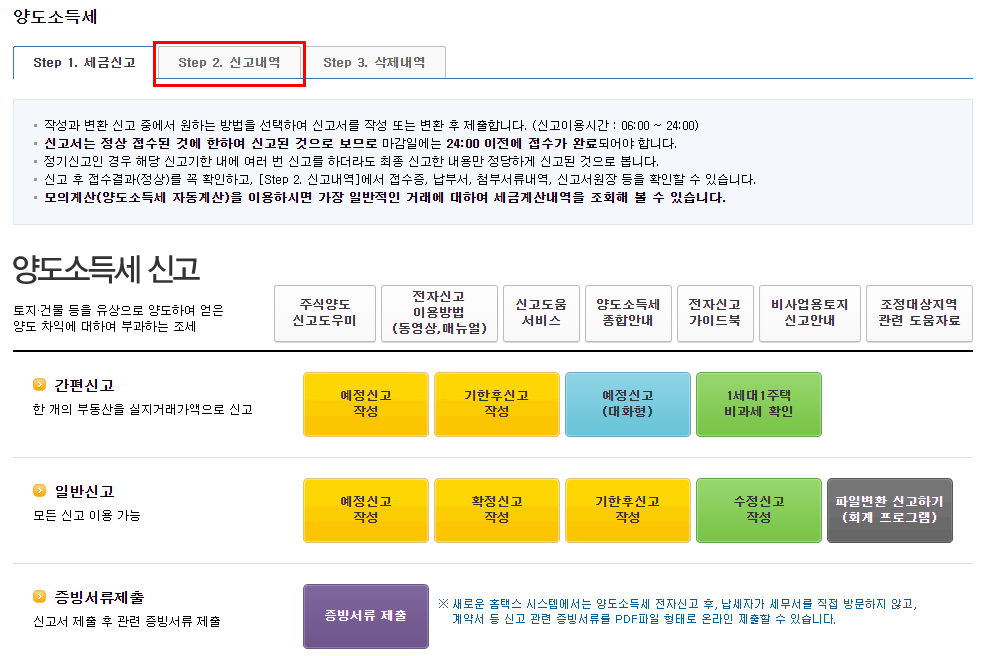Start 예정신고 작성 under 일반신고
The height and width of the screenshot is (656, 984).
tap(365, 510)
